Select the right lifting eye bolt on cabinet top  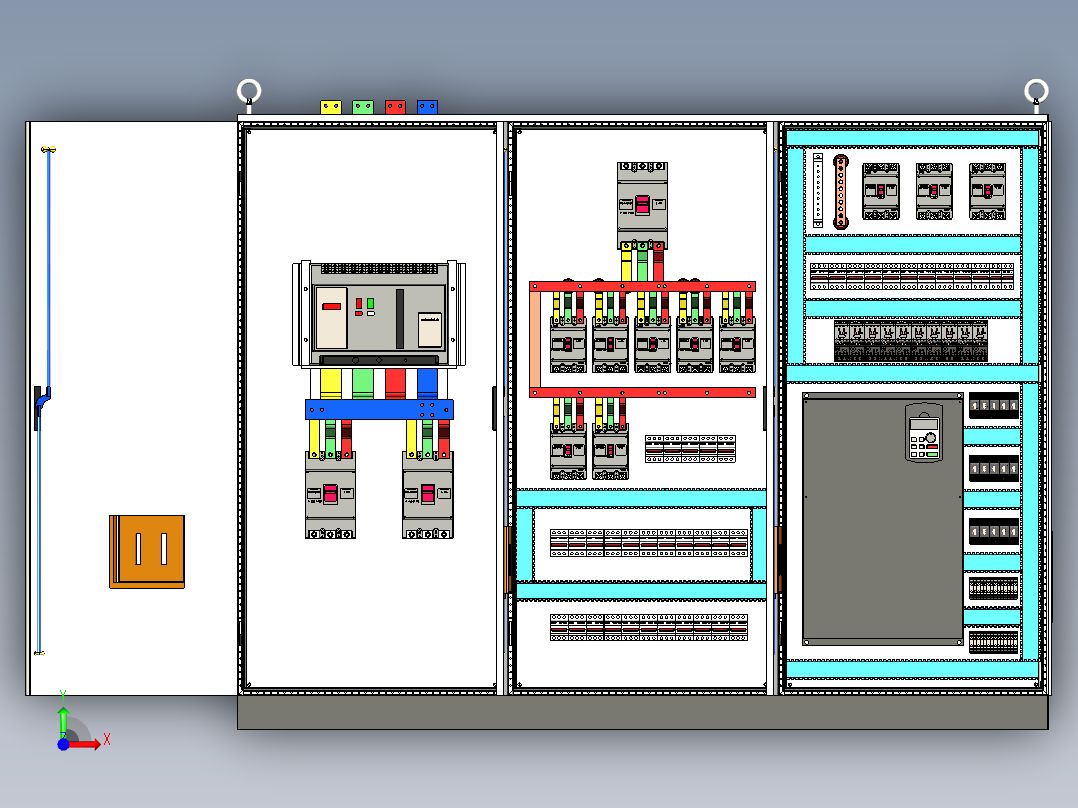coord(1036,95)
